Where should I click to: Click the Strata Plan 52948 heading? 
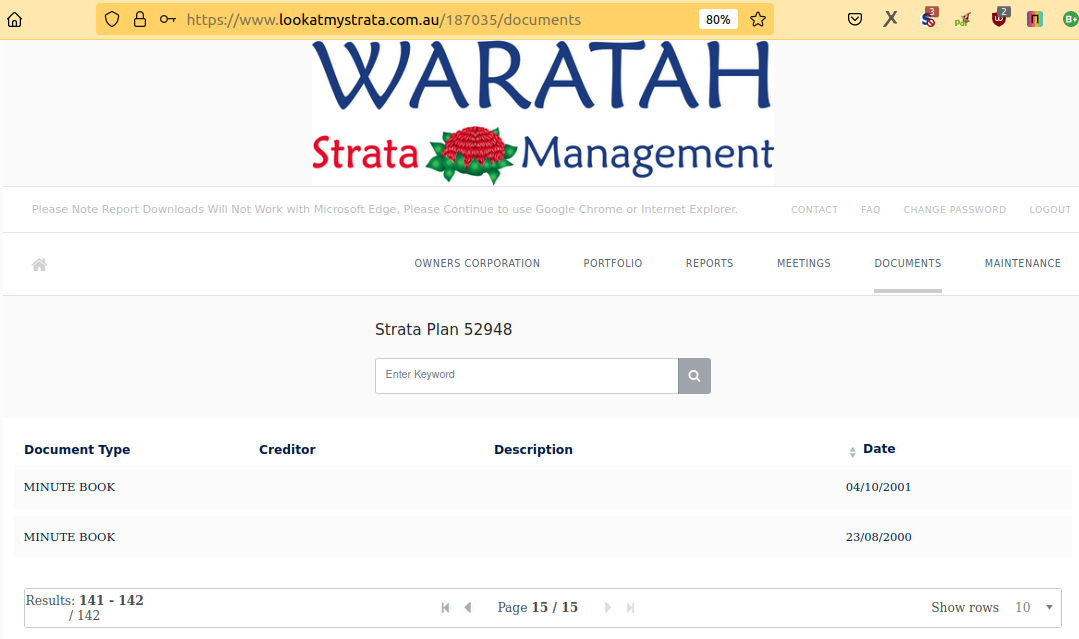coord(443,329)
